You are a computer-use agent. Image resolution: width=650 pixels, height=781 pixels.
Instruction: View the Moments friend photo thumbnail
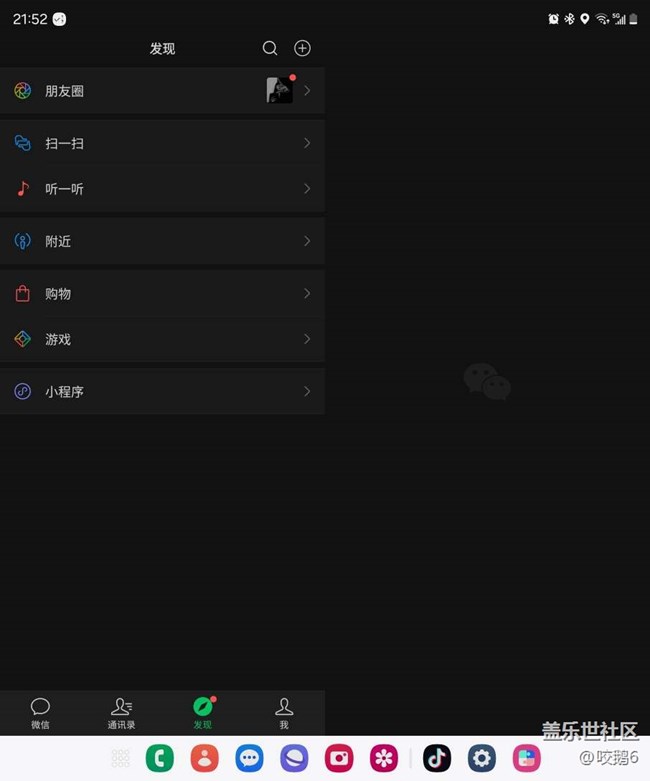[279, 90]
